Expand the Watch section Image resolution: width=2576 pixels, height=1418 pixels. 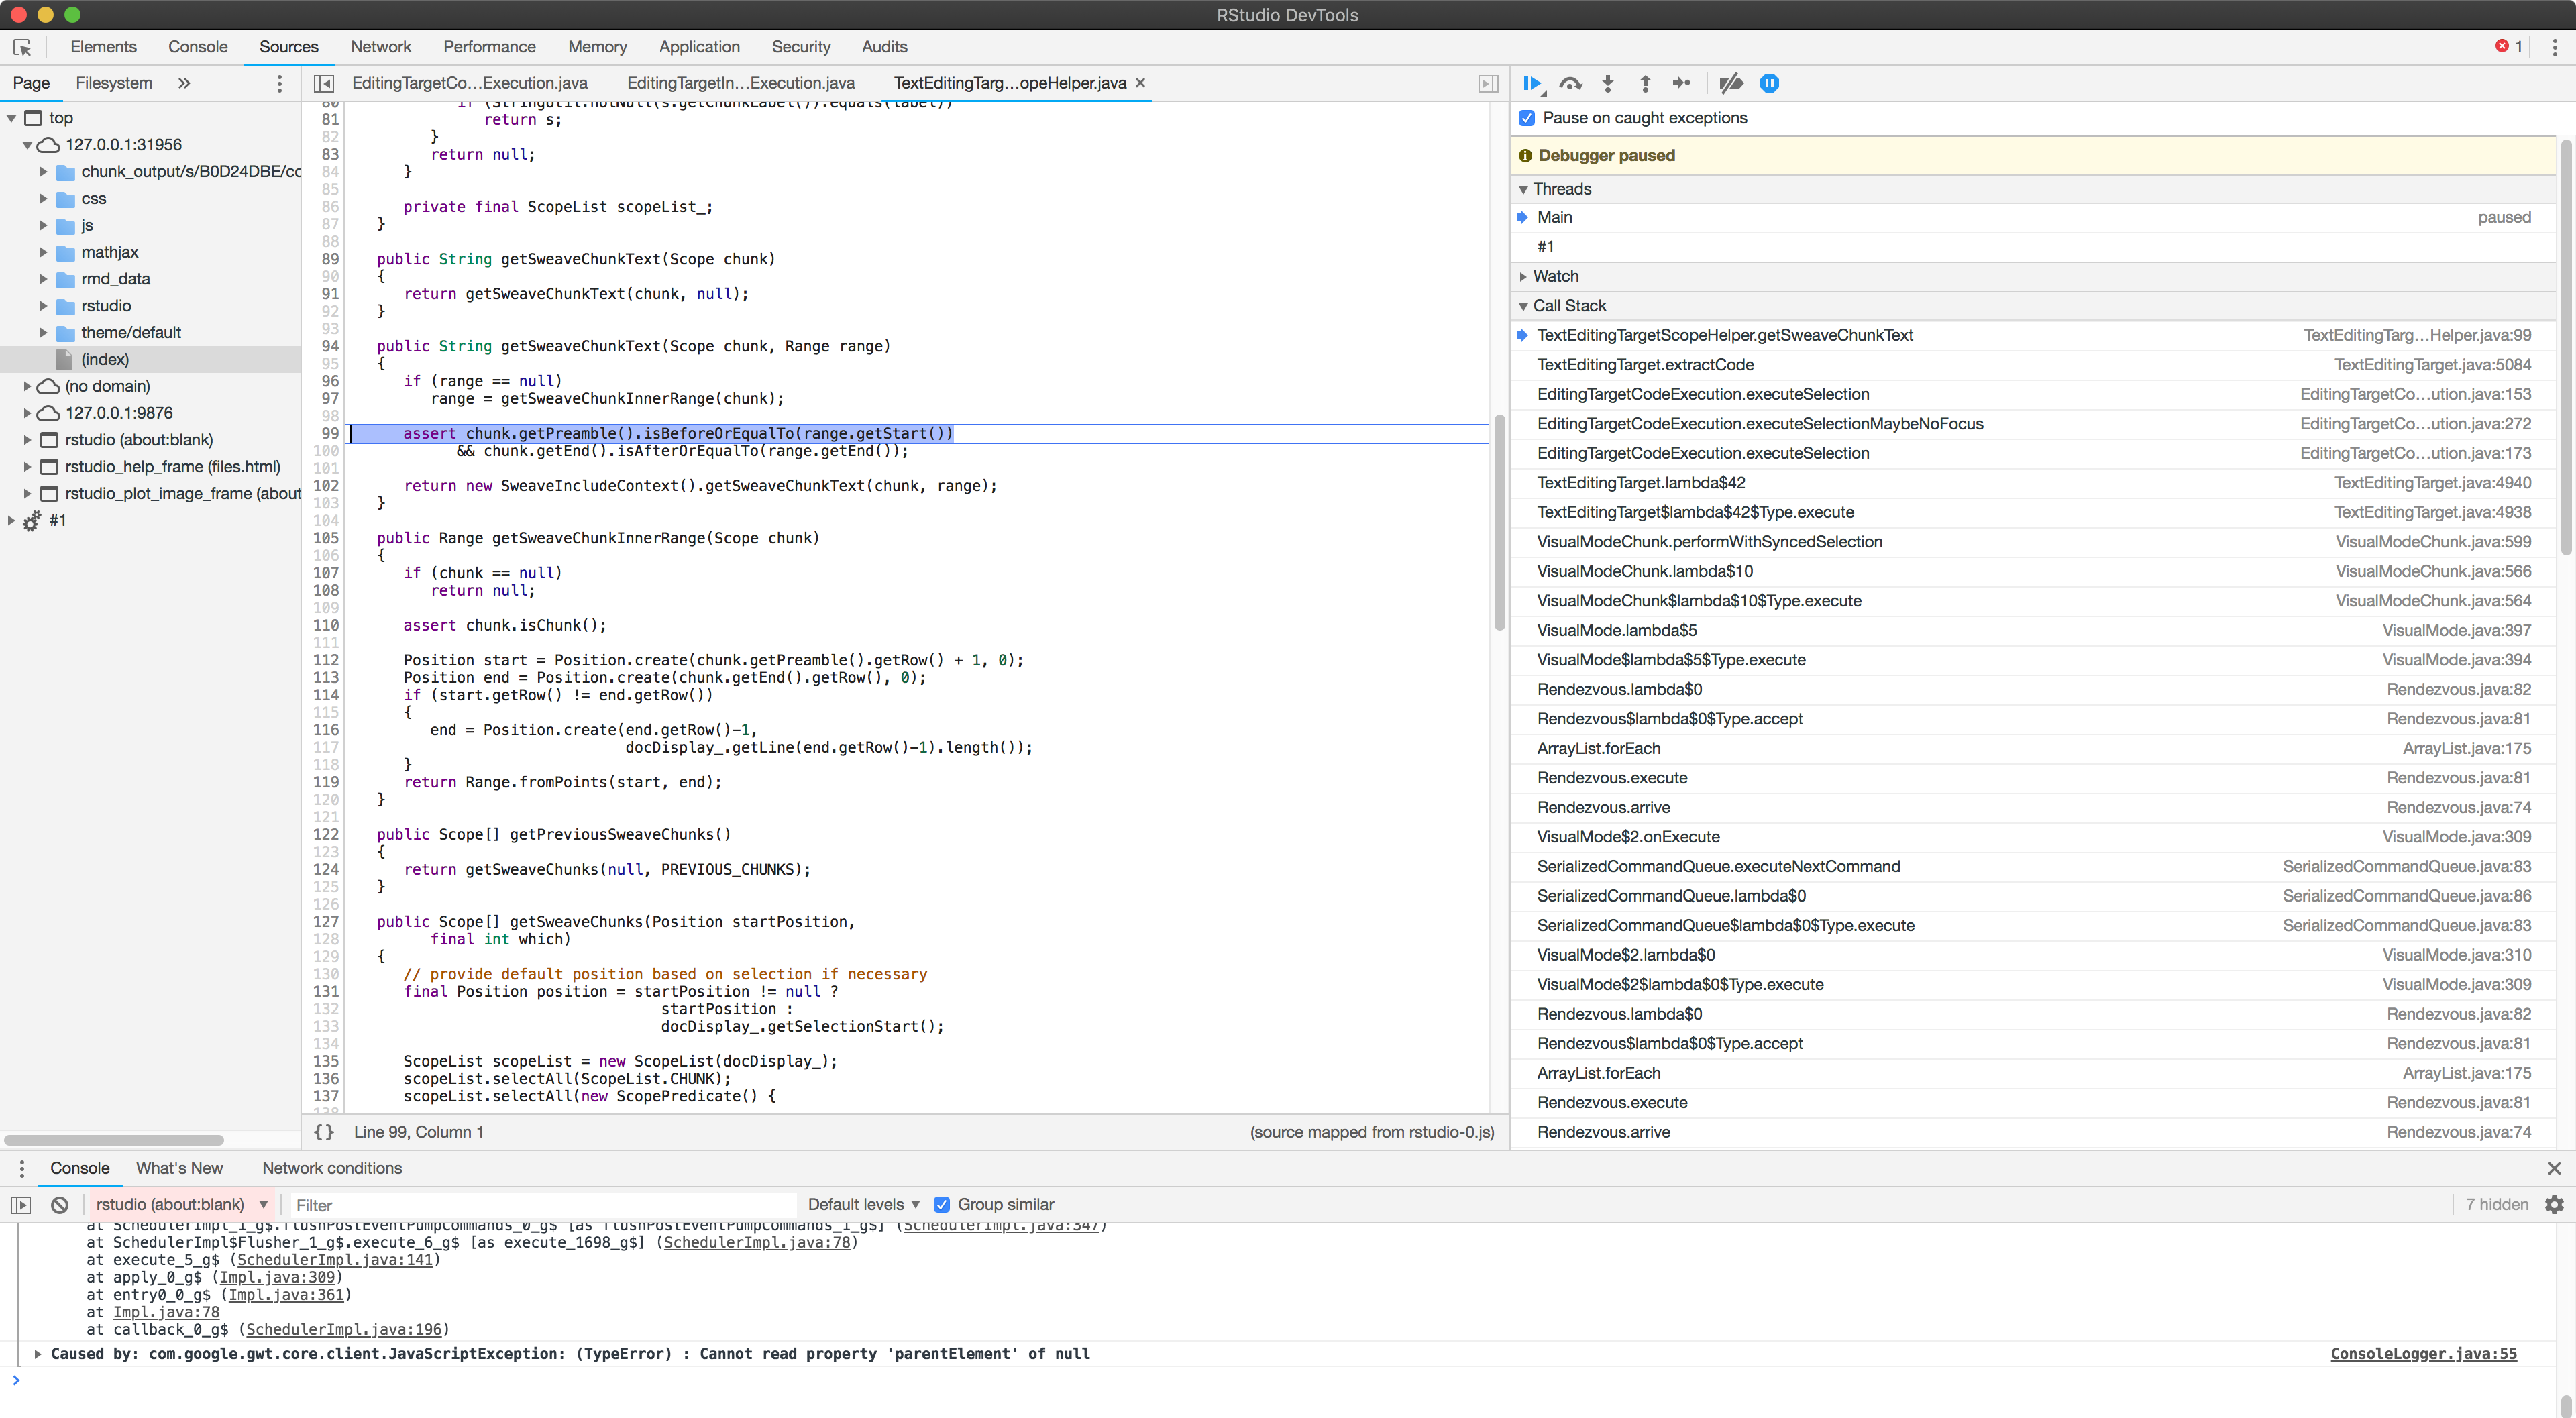[x=1524, y=276]
